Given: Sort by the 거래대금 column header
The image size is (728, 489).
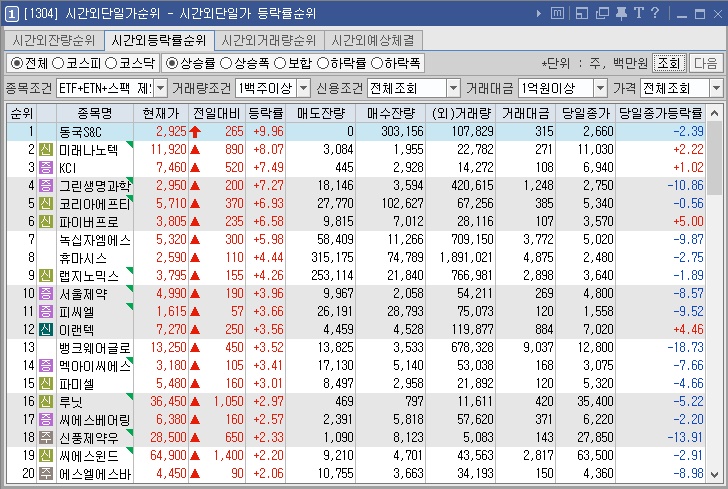Looking at the screenshot, I should (526, 113).
